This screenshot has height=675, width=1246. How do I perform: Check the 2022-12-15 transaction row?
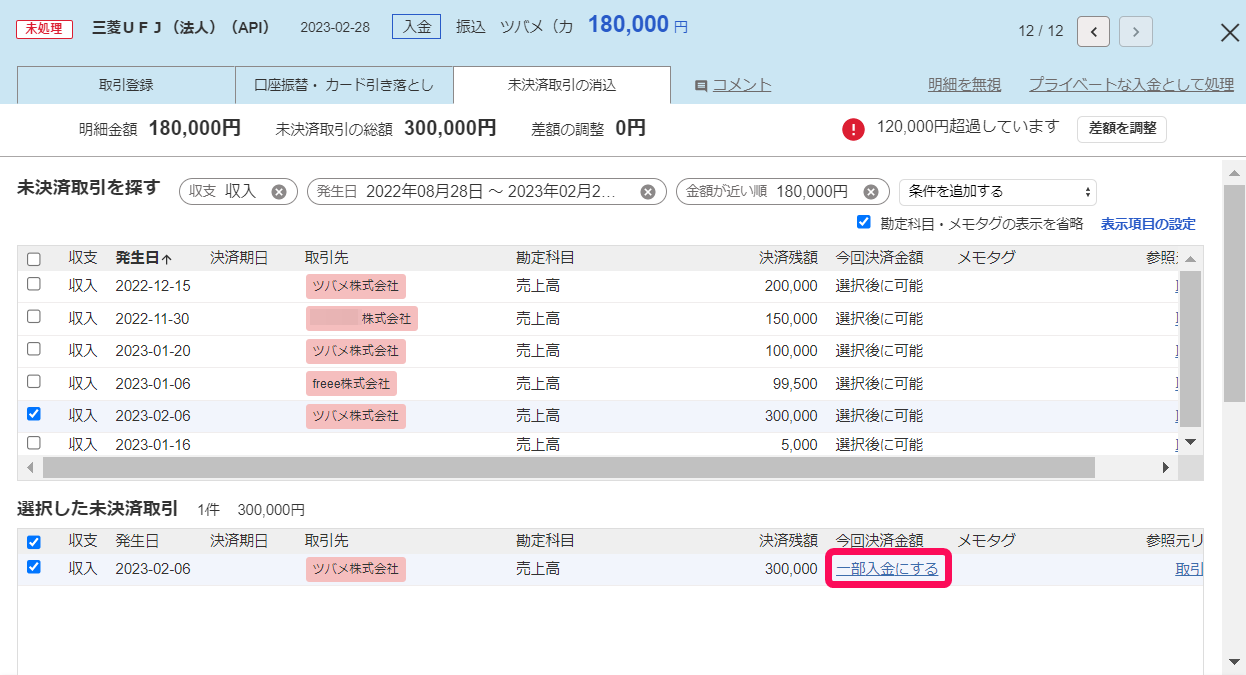(34, 284)
